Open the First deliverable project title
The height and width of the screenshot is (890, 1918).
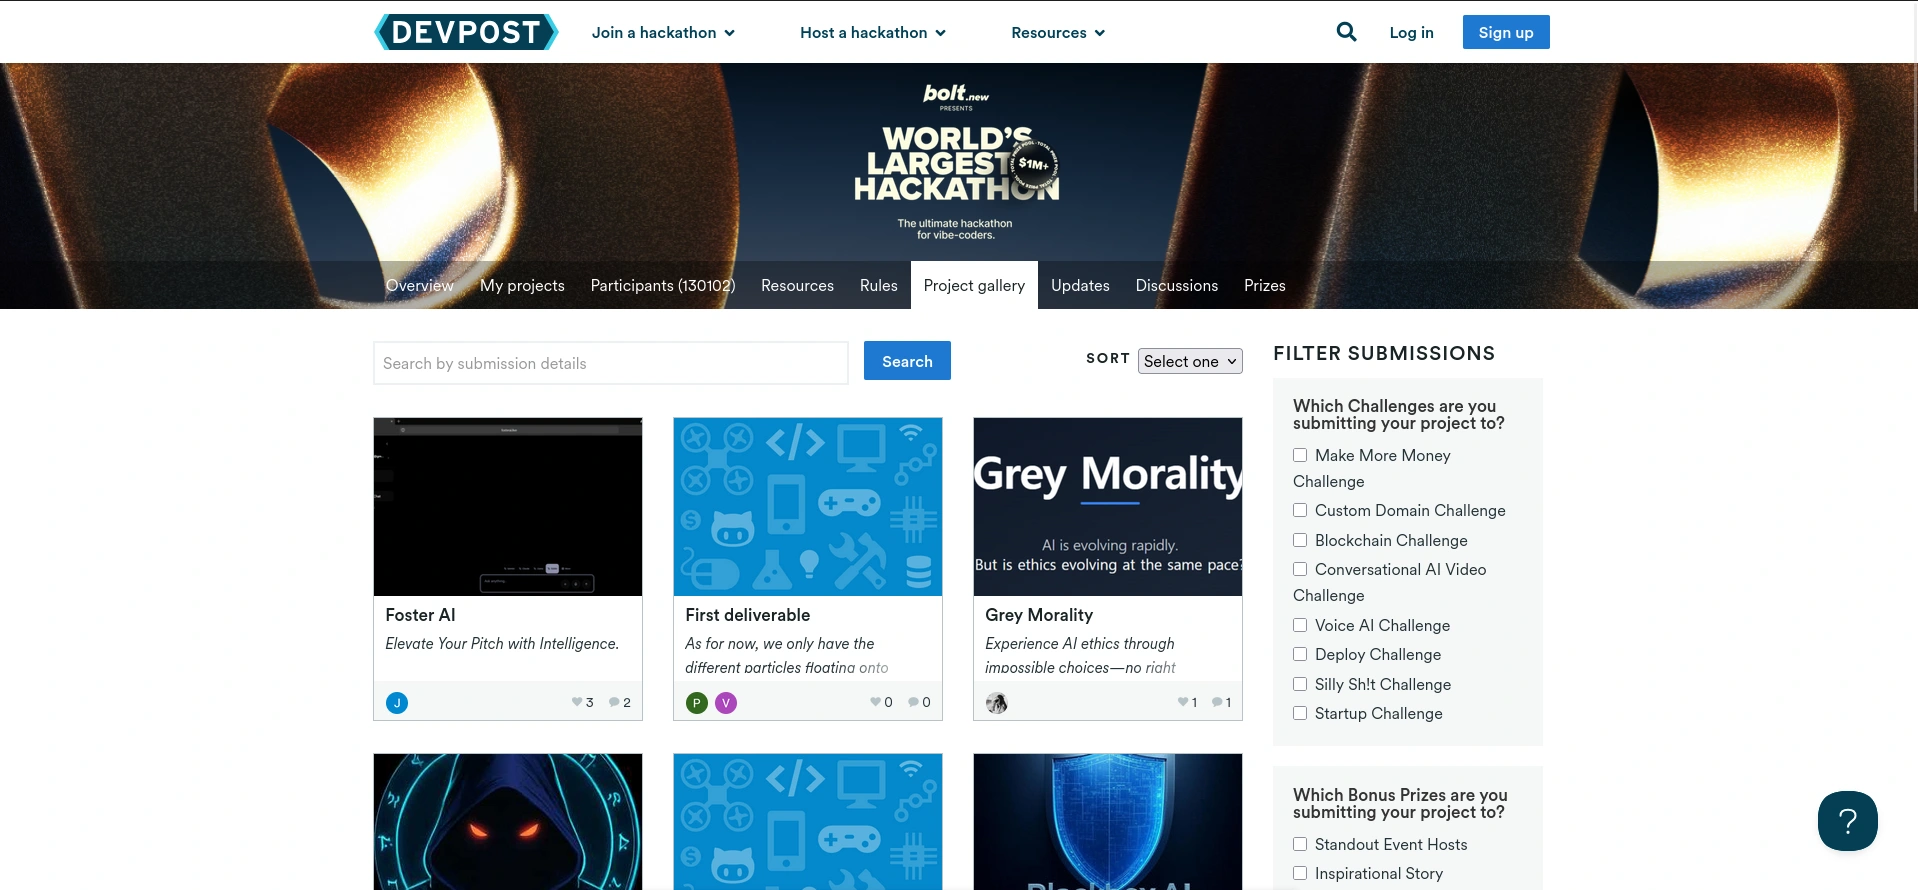point(748,615)
